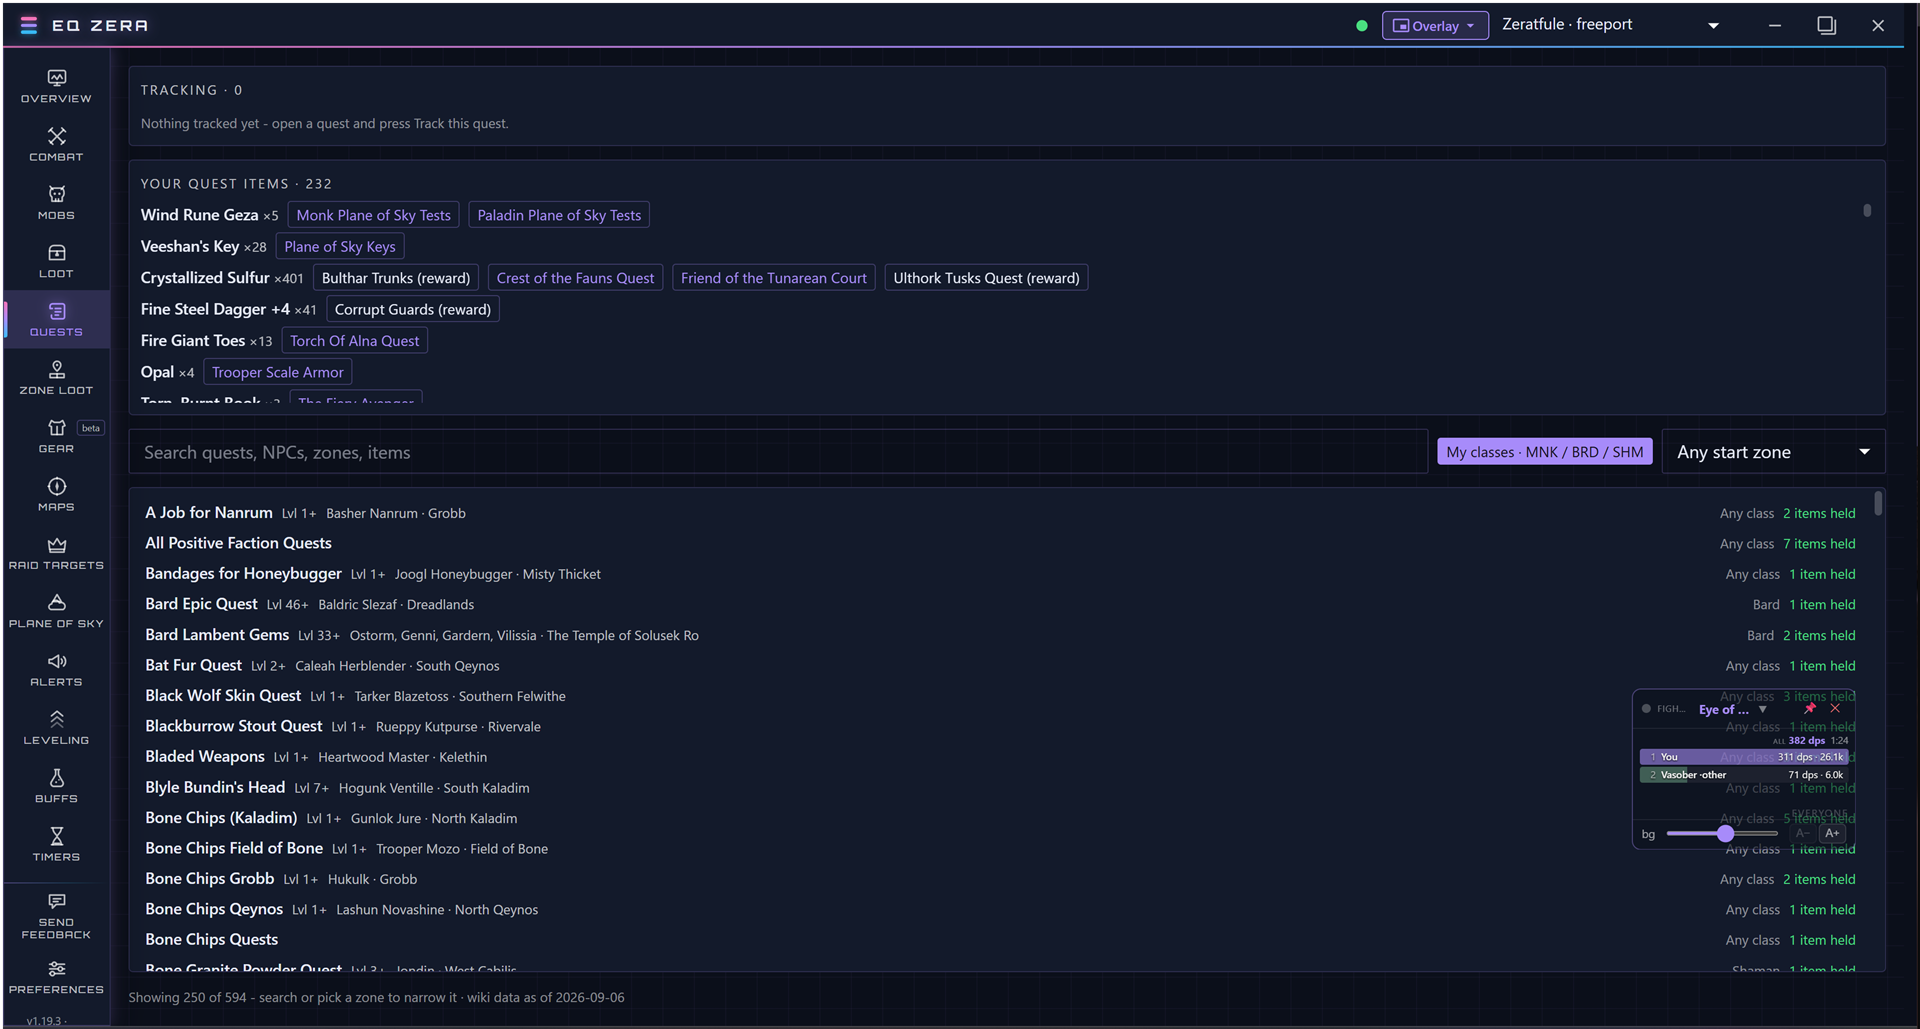Expand the Zeratfule · freeport character dropdown
This screenshot has height=1029, width=1920.
[x=1611, y=25]
